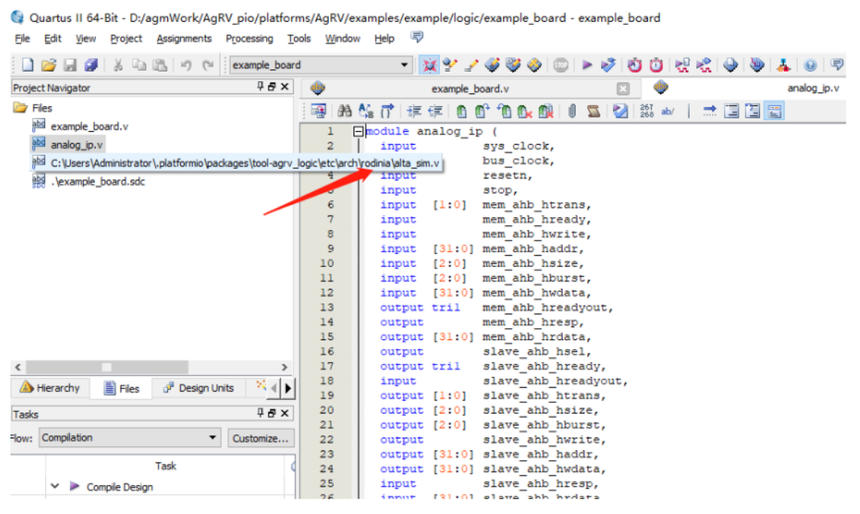Click the Copy toolbar icon

pos(139,65)
